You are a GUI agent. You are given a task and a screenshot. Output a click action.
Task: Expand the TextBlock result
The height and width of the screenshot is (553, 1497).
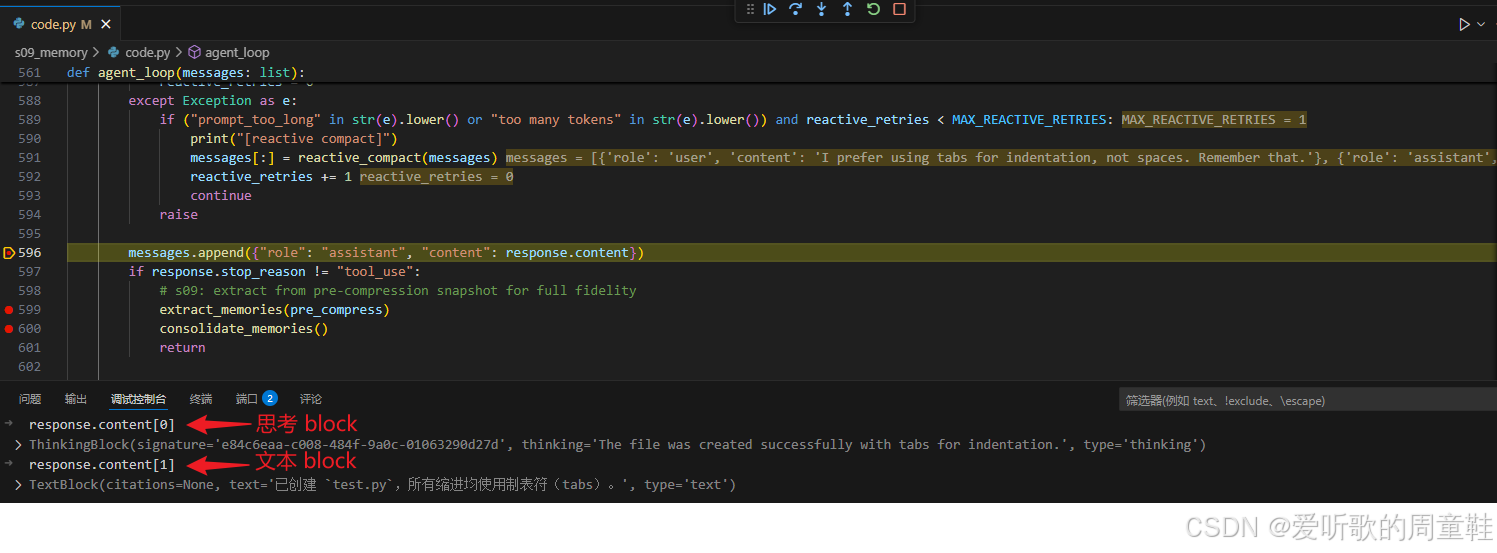click(18, 485)
